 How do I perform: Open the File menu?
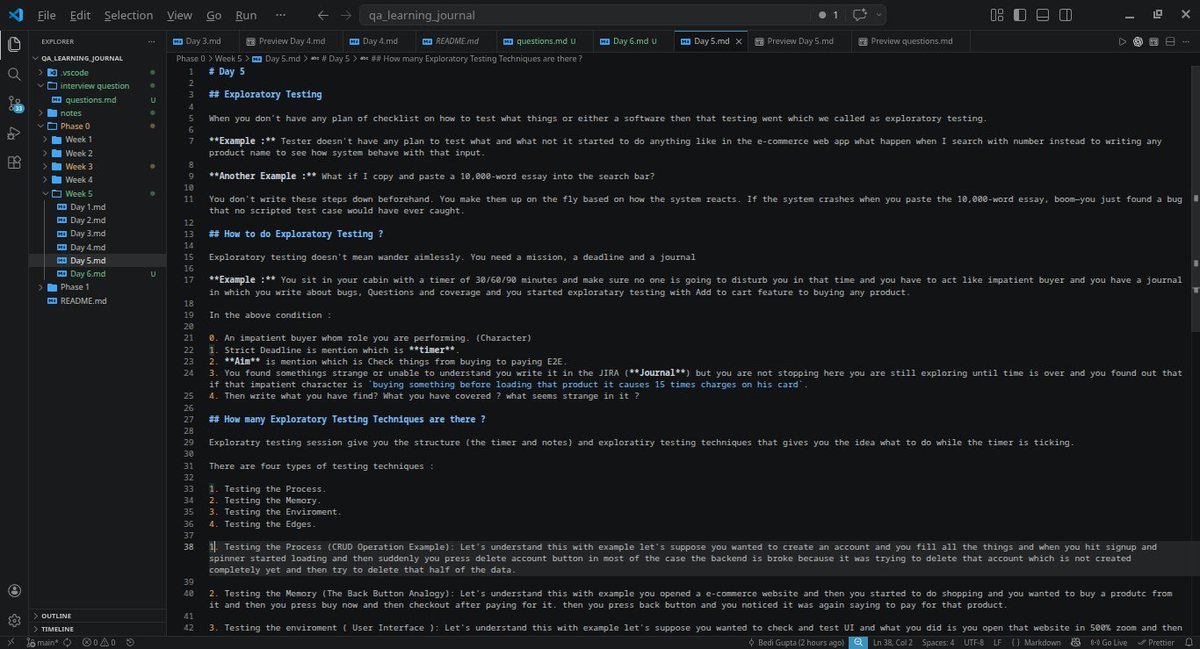(46, 15)
